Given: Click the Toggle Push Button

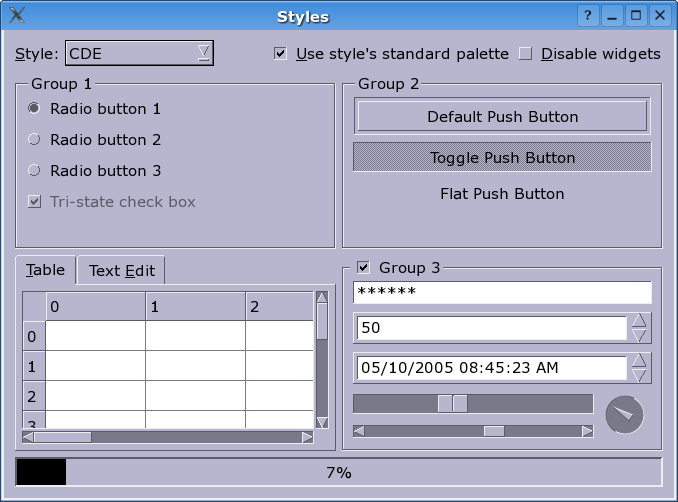Looking at the screenshot, I should point(502,157).
